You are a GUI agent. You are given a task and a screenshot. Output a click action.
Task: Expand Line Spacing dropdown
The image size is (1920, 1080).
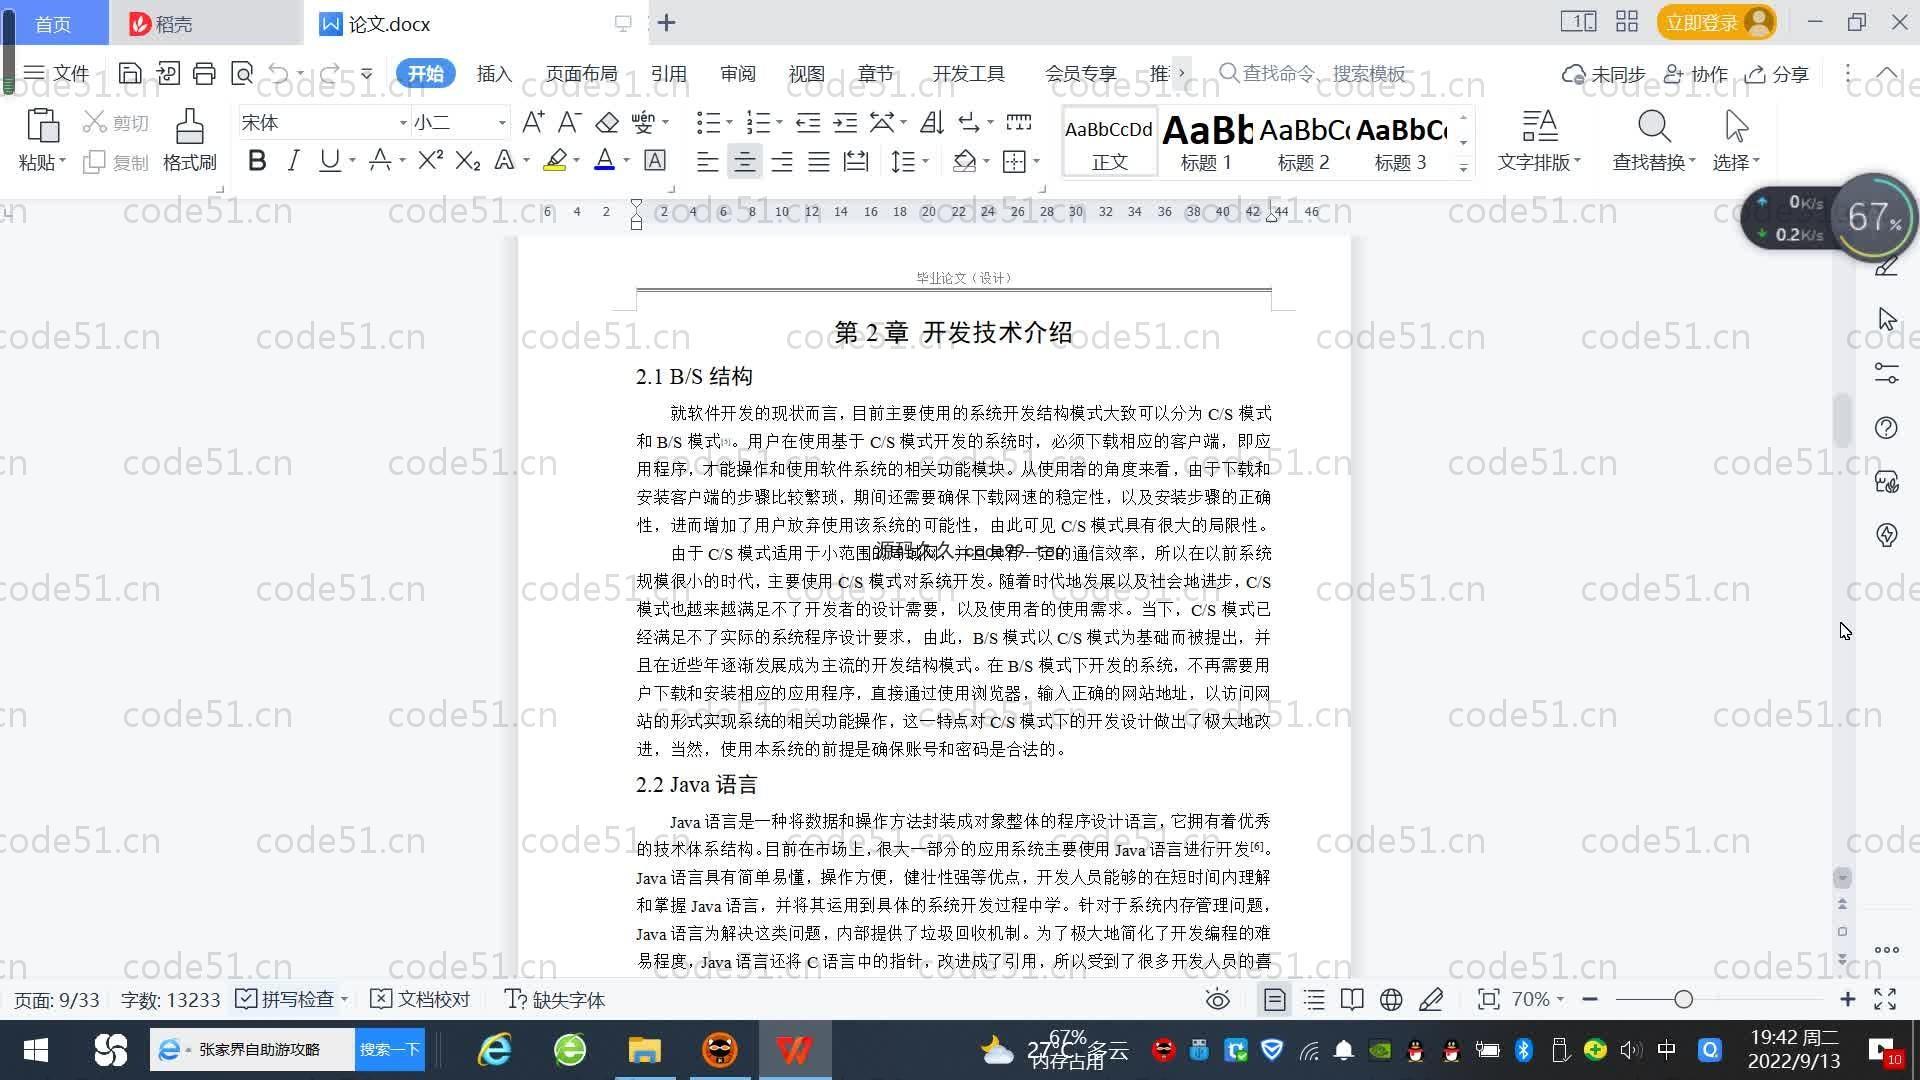click(925, 161)
